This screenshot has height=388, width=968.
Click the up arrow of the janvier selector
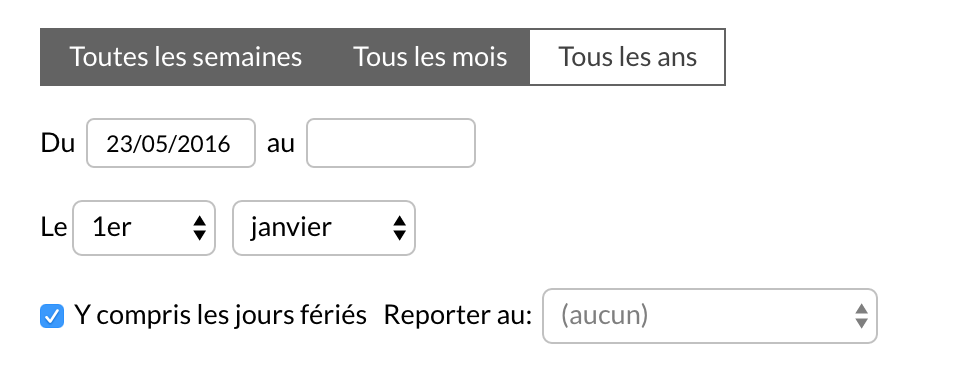(x=399, y=221)
